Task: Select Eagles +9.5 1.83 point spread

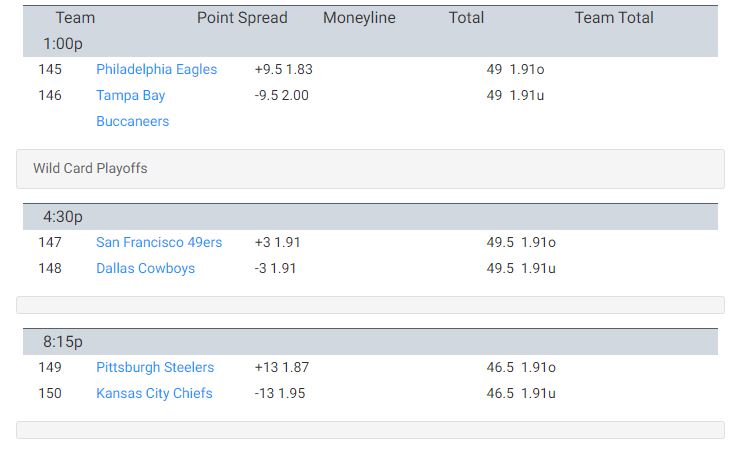Action: 283,70
